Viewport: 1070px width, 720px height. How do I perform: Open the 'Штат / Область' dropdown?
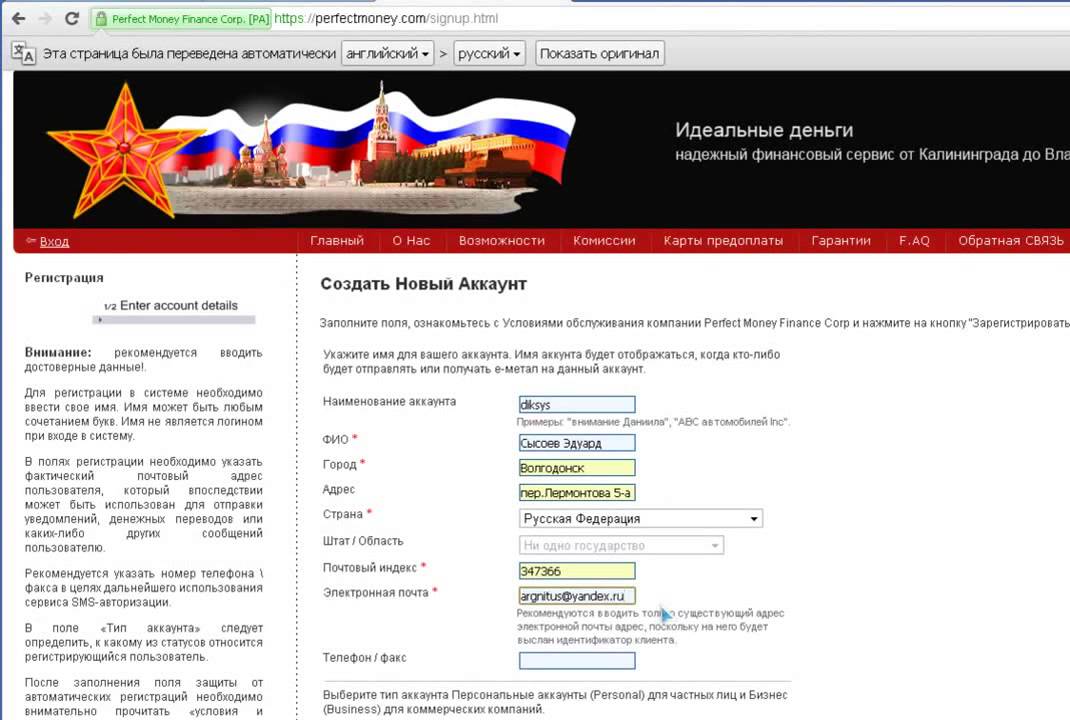coord(620,545)
